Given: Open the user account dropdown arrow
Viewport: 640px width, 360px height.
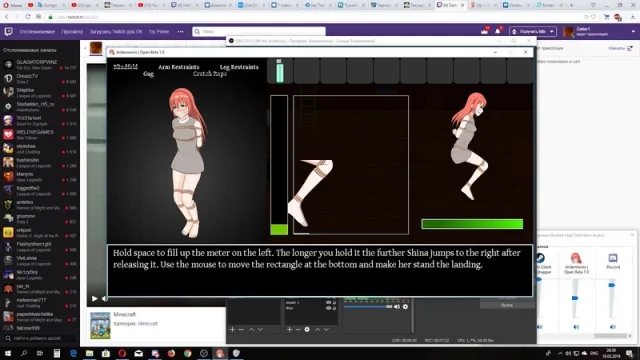Looking at the screenshot, I should pyautogui.click(x=633, y=31).
